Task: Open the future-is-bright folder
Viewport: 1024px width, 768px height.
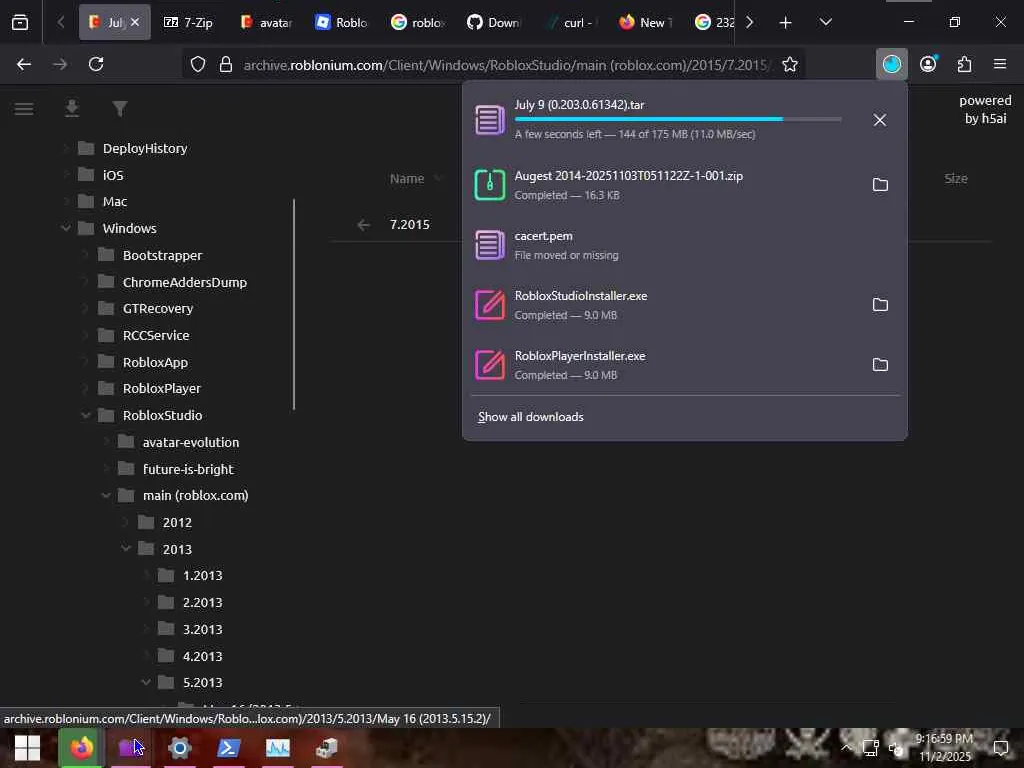Action: pyautogui.click(x=188, y=469)
